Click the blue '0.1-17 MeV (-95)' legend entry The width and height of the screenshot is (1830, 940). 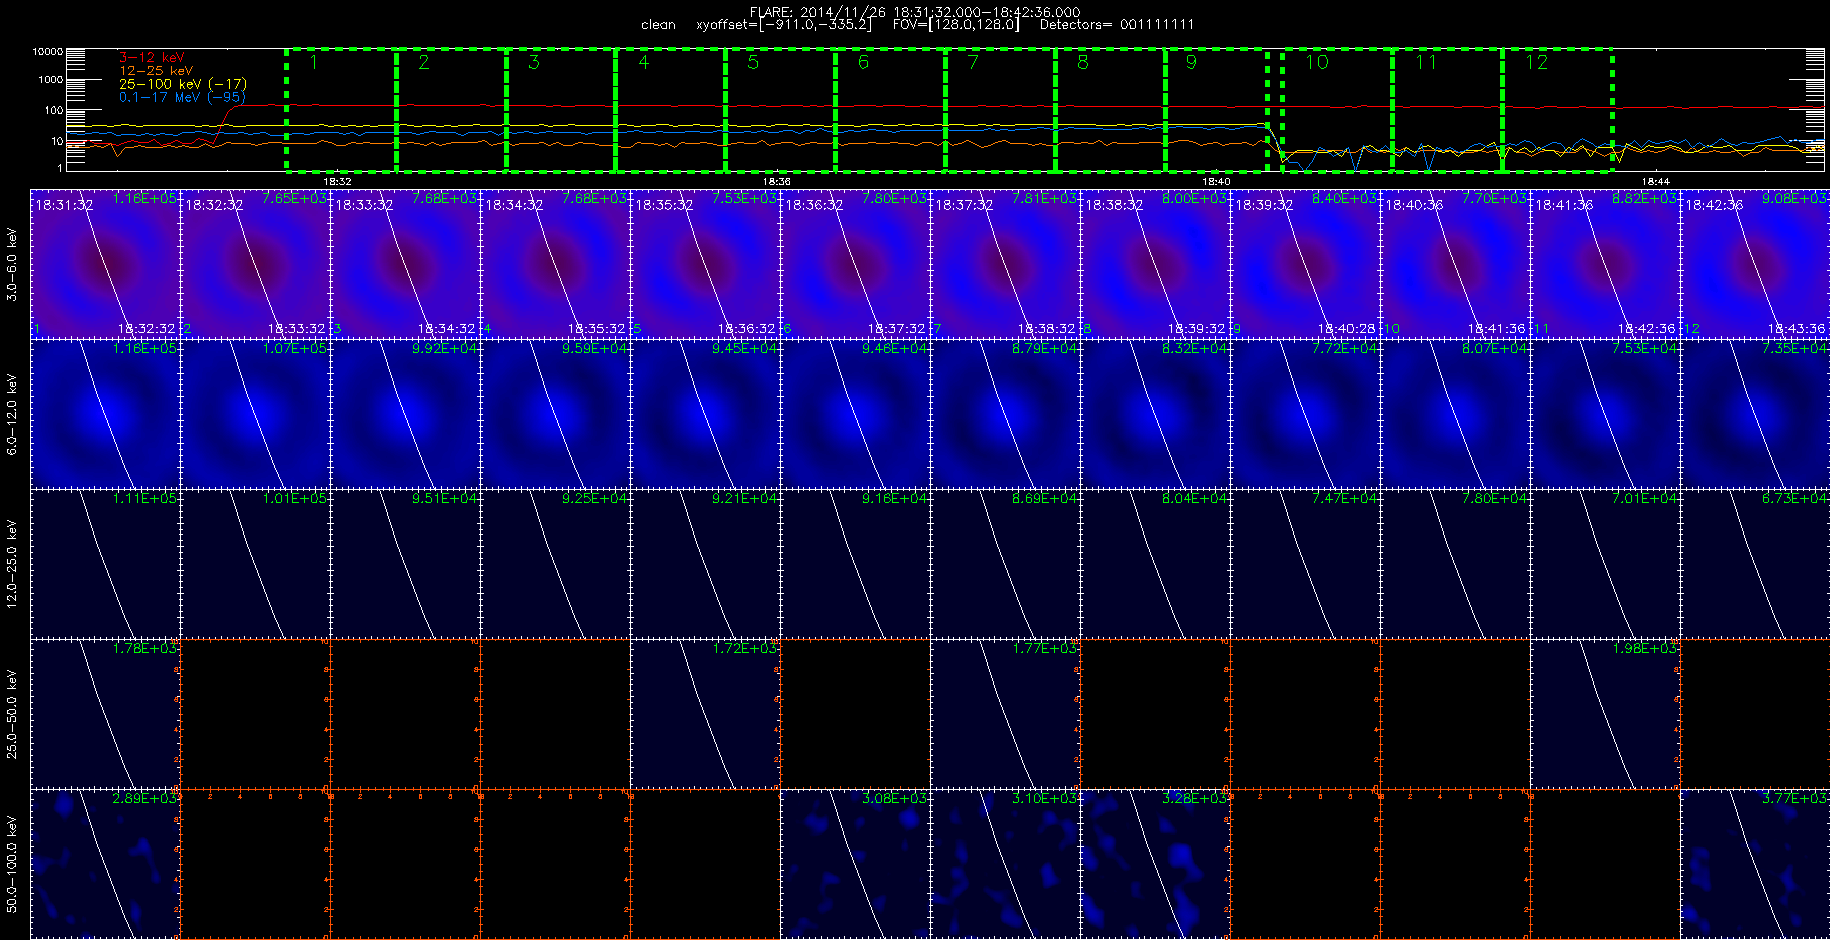(x=182, y=97)
